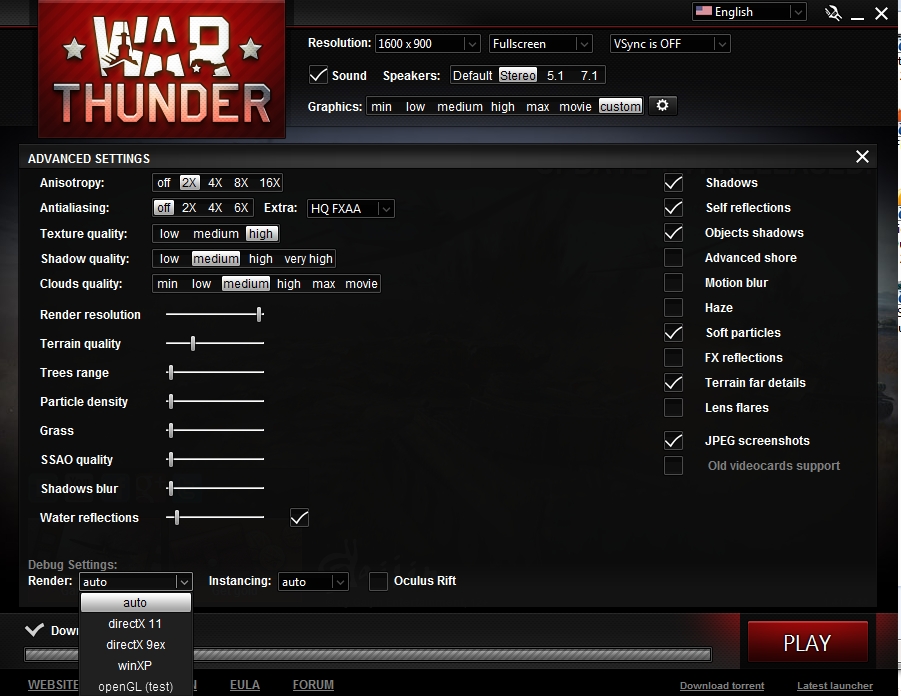Click the Water reflections slider handle
901x696 pixels.
tap(177, 517)
